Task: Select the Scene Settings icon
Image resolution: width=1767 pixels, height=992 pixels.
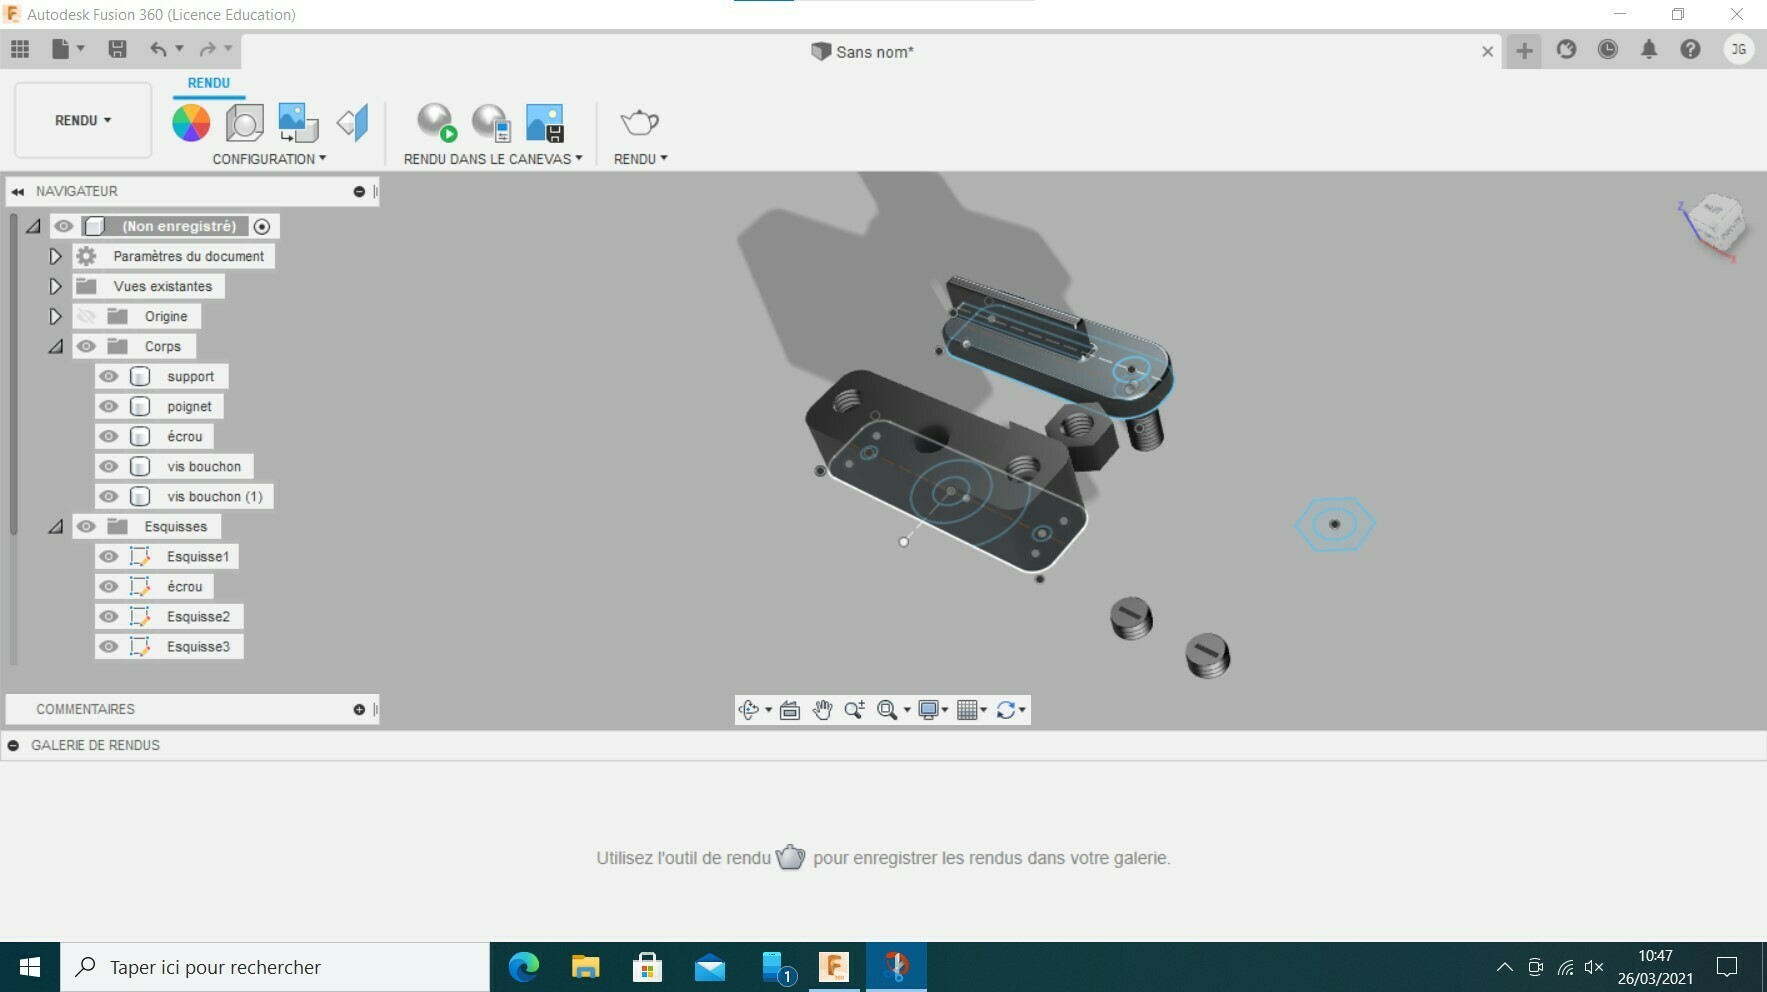Action: point(243,122)
